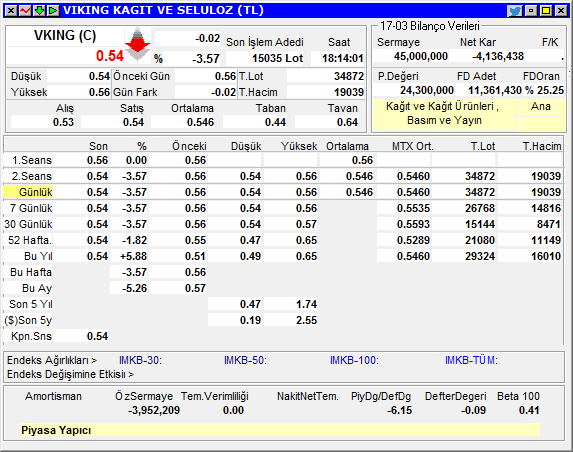Close the window via right X button

click(561, 11)
